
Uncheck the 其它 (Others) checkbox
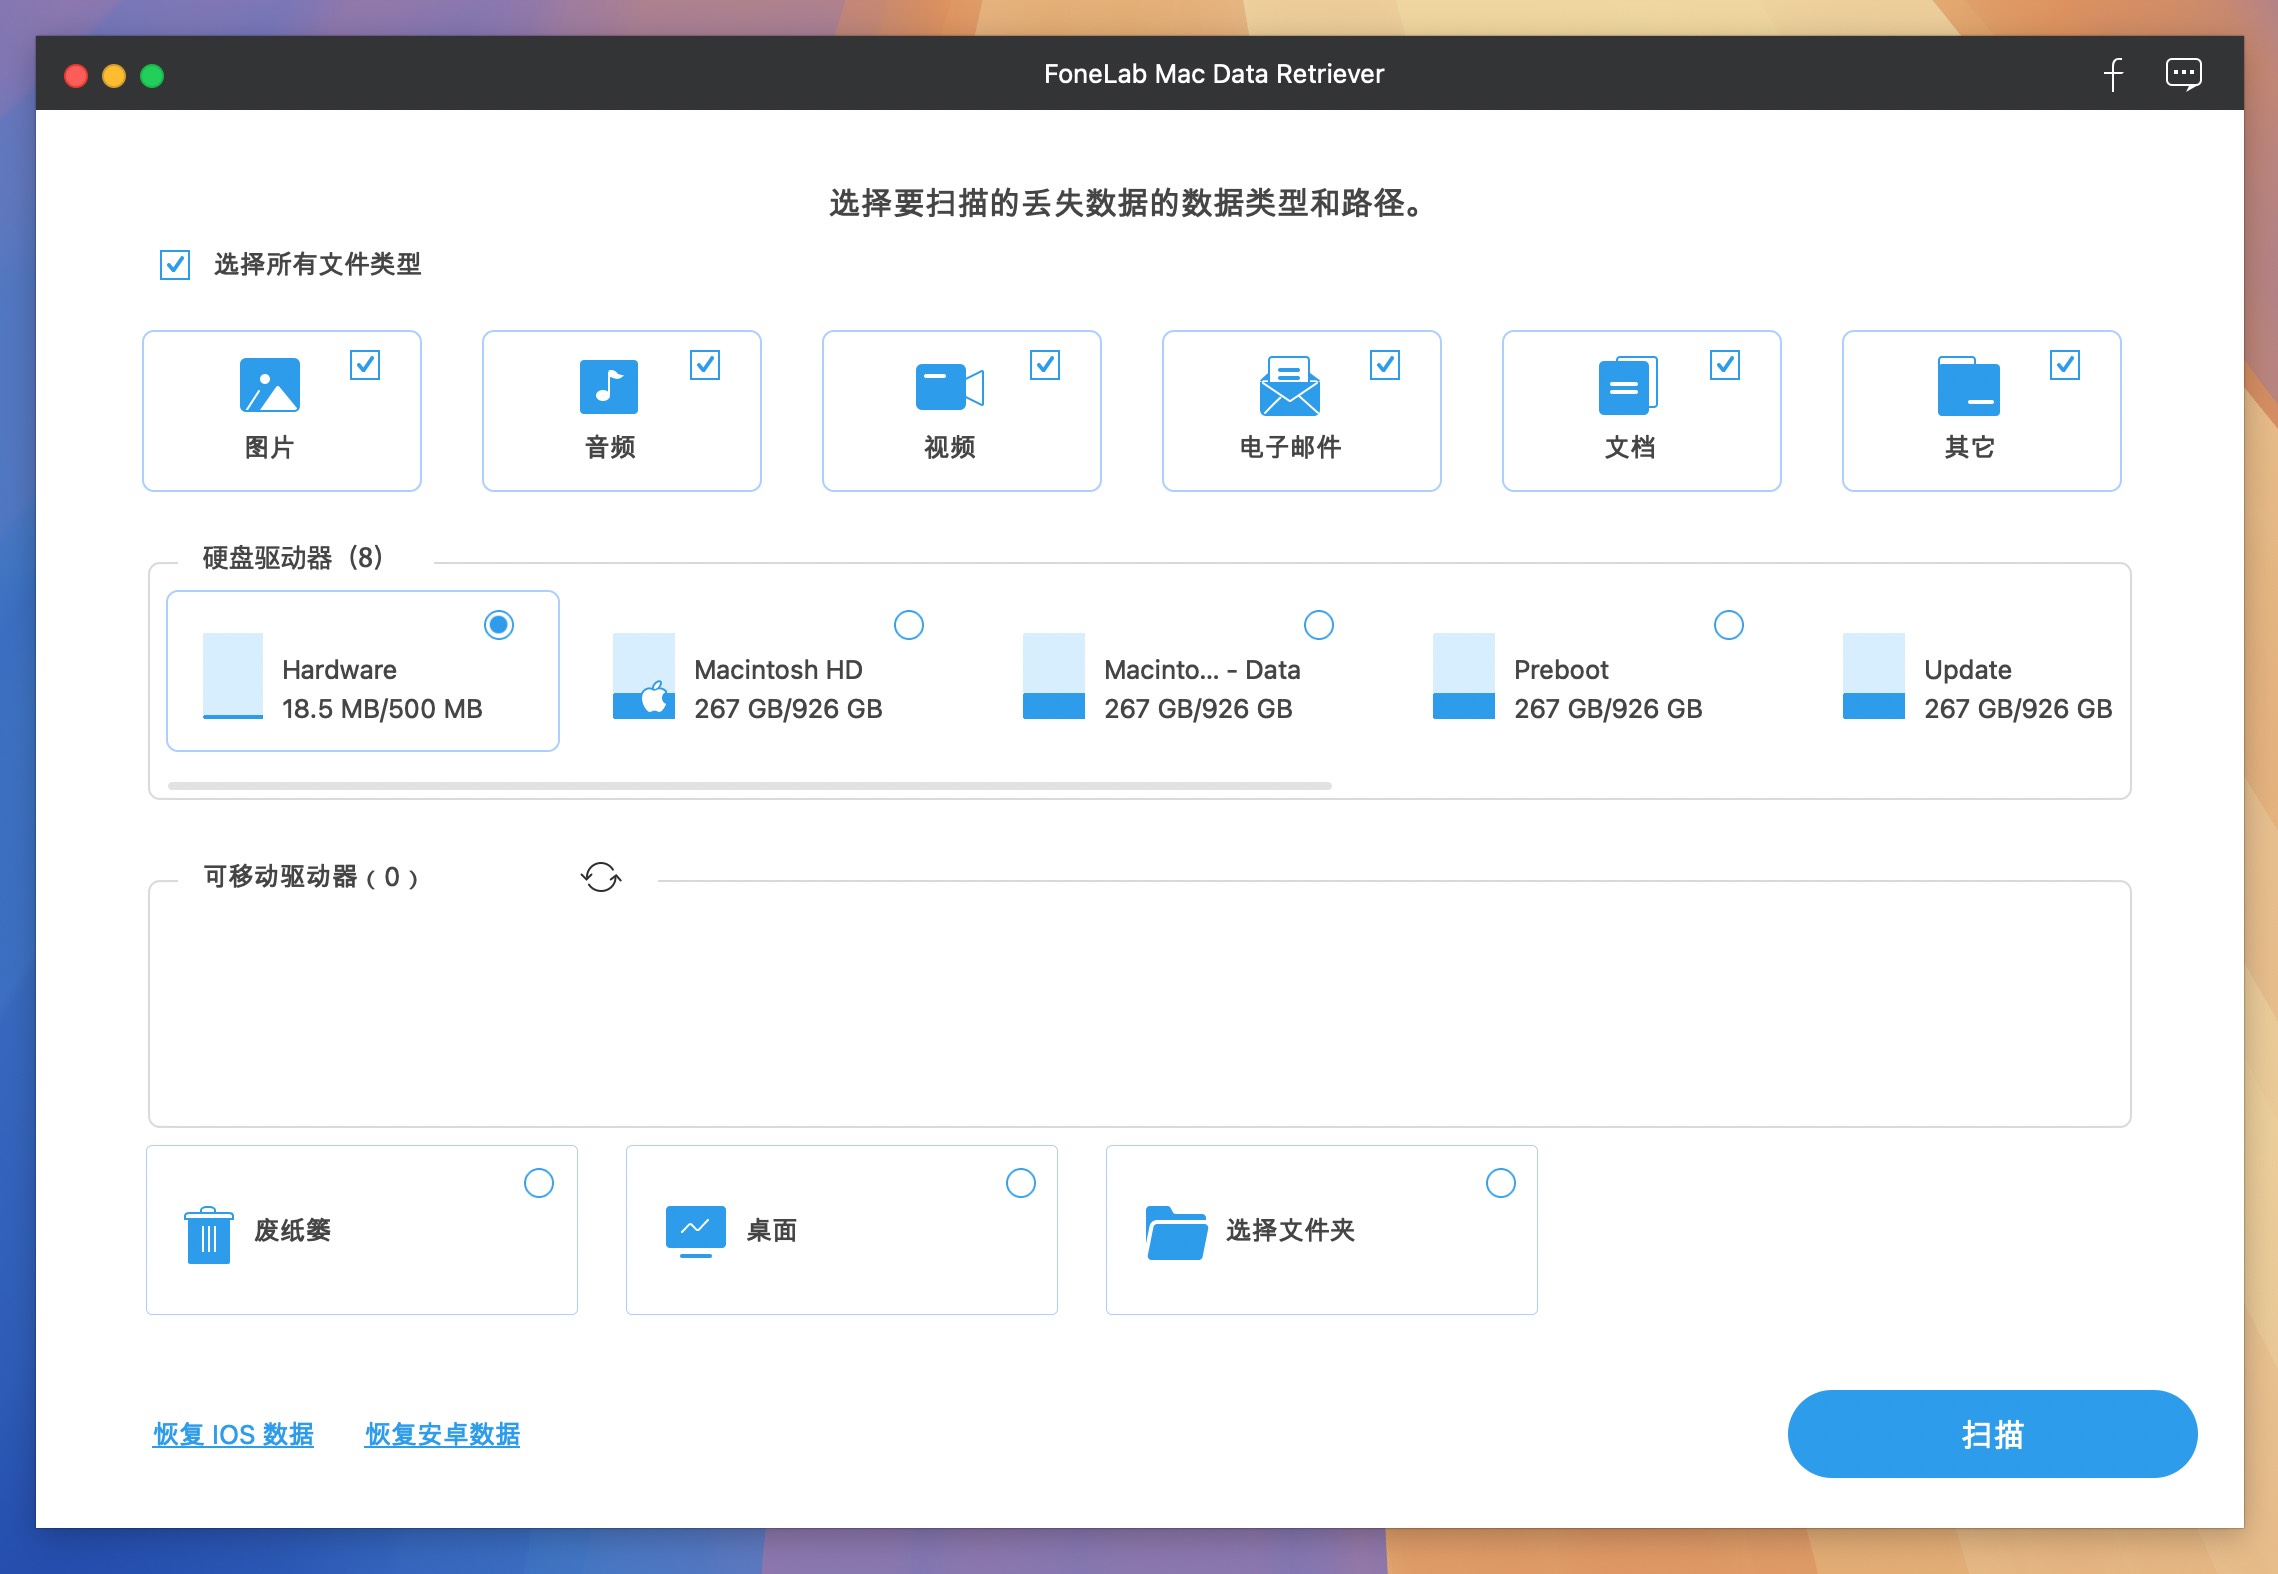tap(2065, 365)
